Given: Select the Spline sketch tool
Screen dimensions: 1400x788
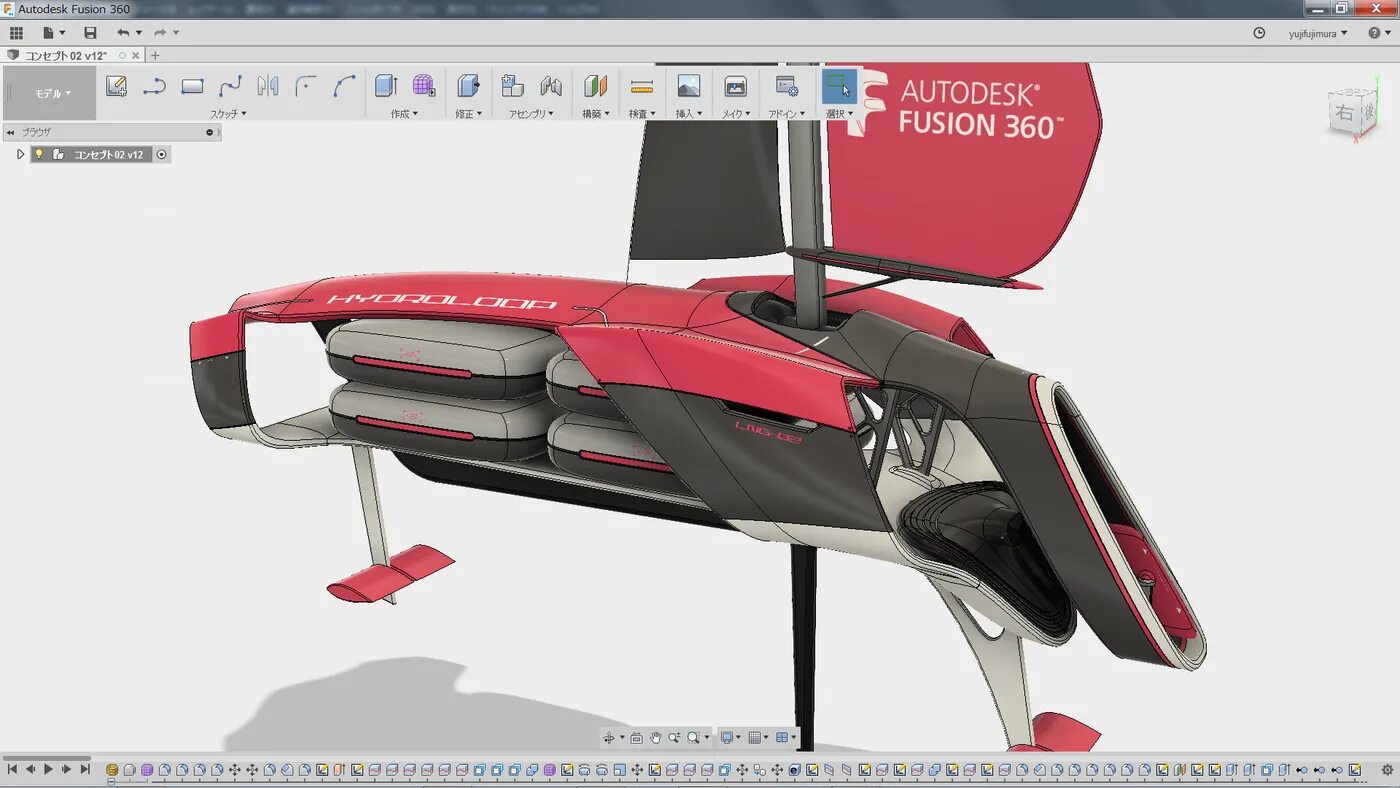Looking at the screenshot, I should point(230,86).
